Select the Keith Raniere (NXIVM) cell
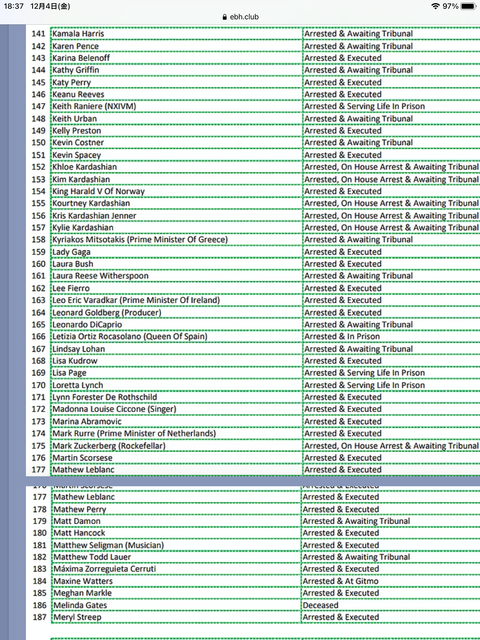This screenshot has width=480, height=640. click(x=176, y=106)
